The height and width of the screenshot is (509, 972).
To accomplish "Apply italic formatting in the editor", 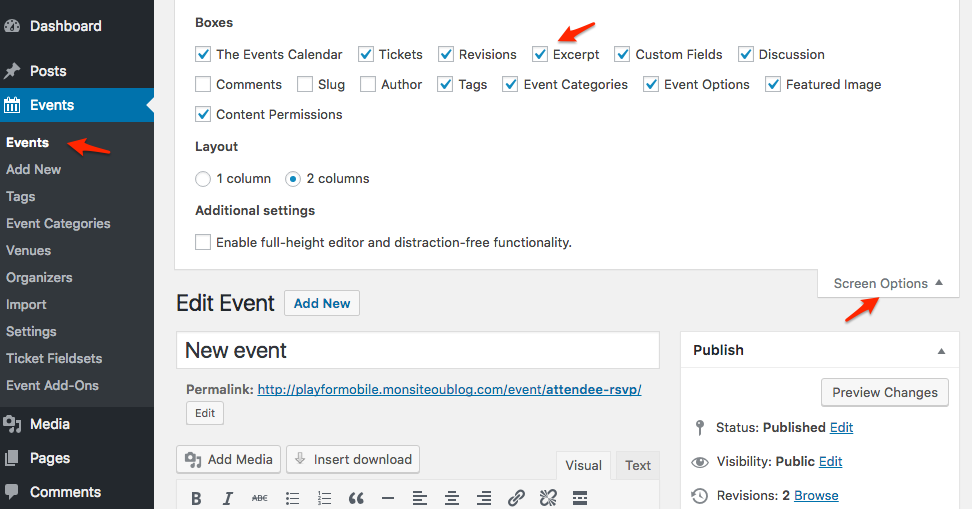I will coord(228,498).
